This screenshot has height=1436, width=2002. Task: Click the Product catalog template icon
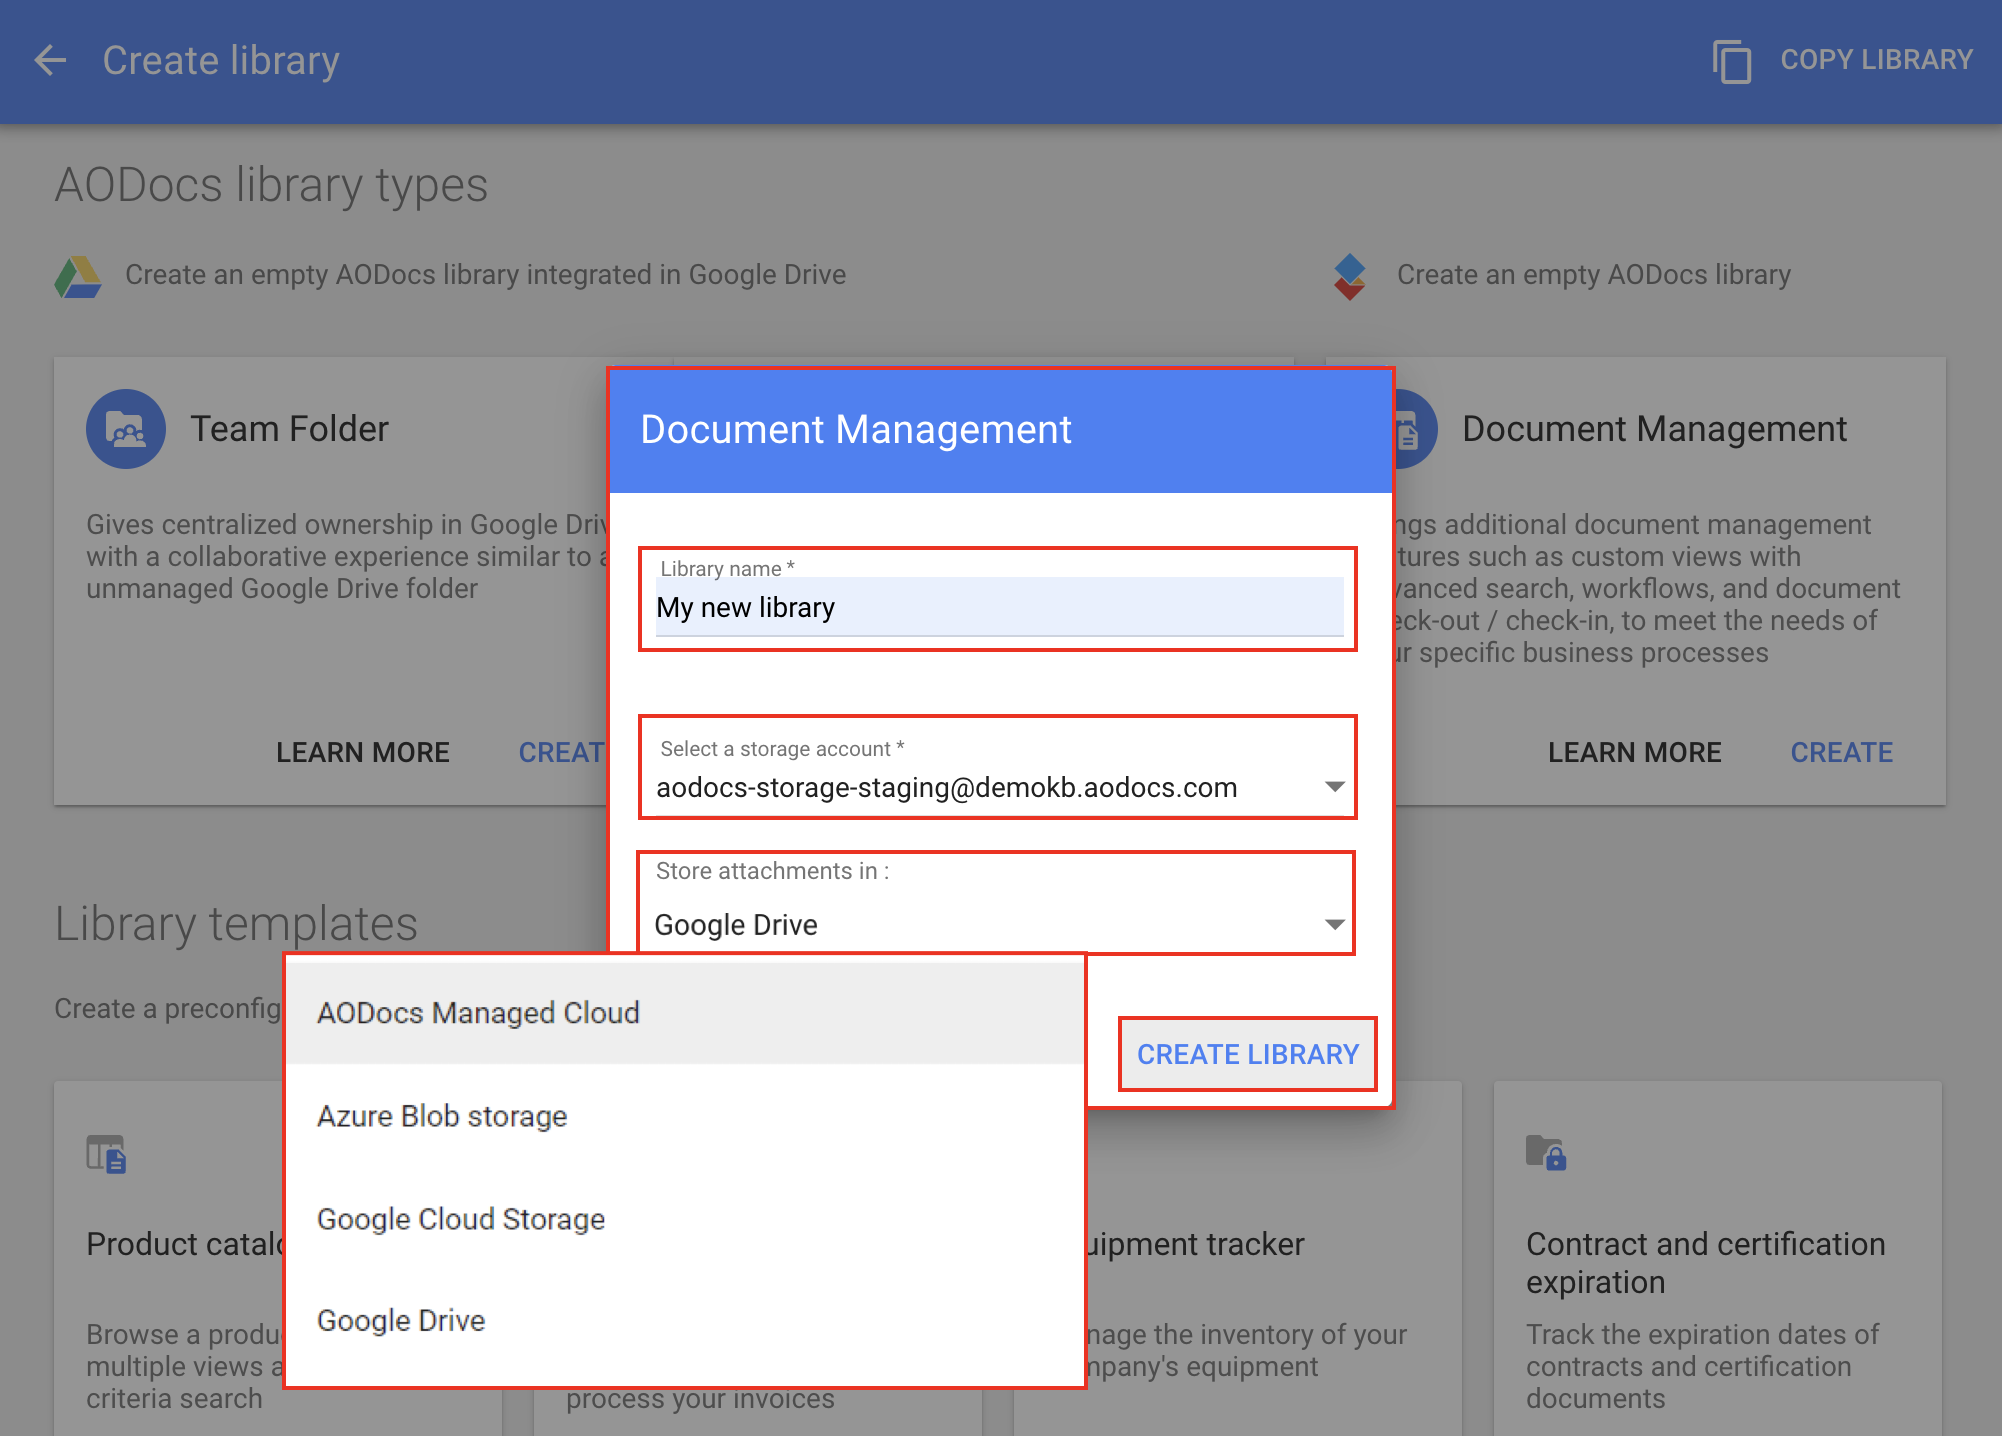(108, 1155)
